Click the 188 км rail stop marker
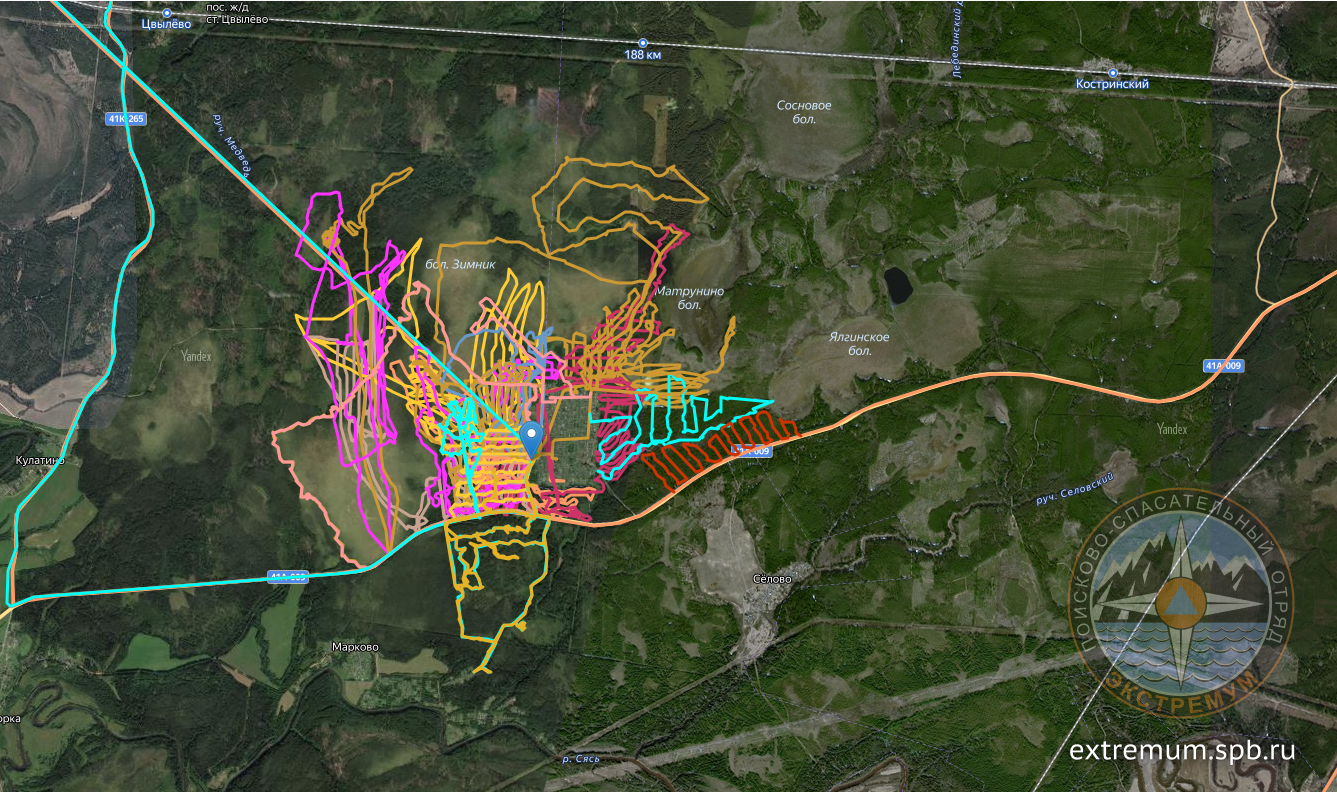This screenshot has width=1337, height=792. tap(643, 43)
